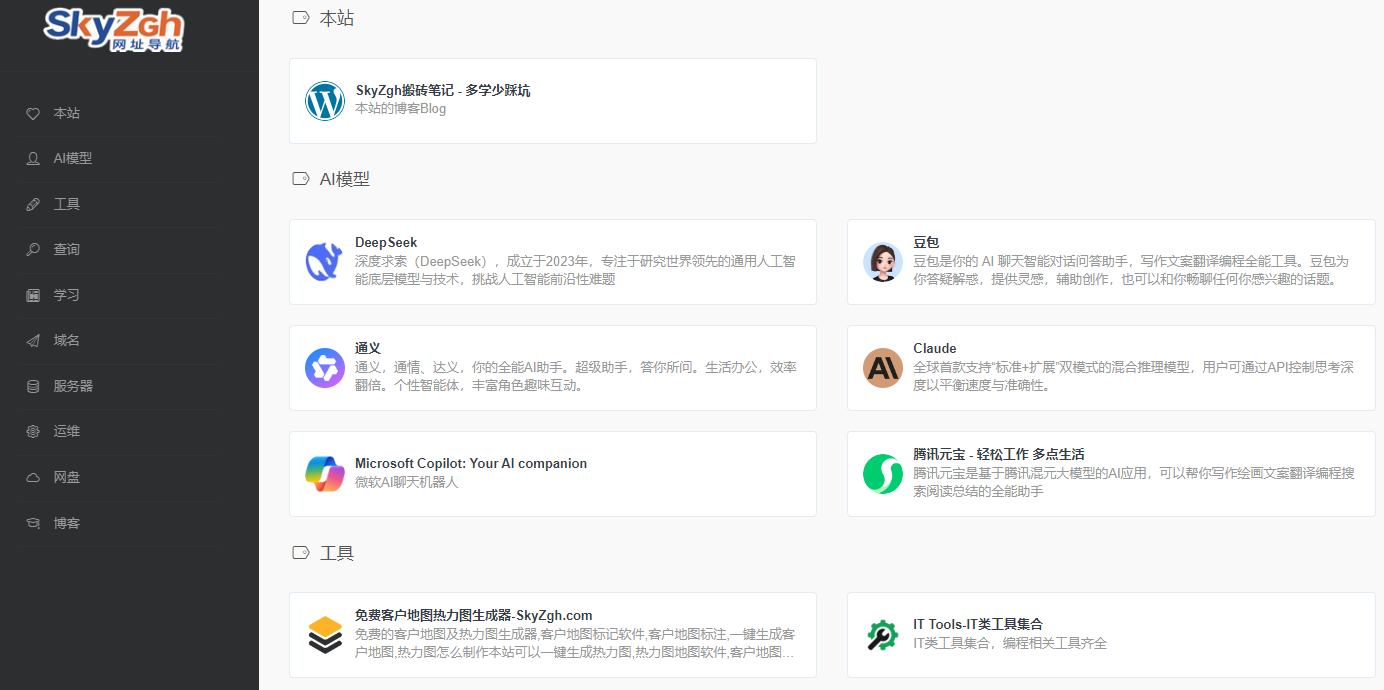Click the heart icon beside sidebar 本站
This screenshot has width=1384, height=690.
(x=33, y=113)
